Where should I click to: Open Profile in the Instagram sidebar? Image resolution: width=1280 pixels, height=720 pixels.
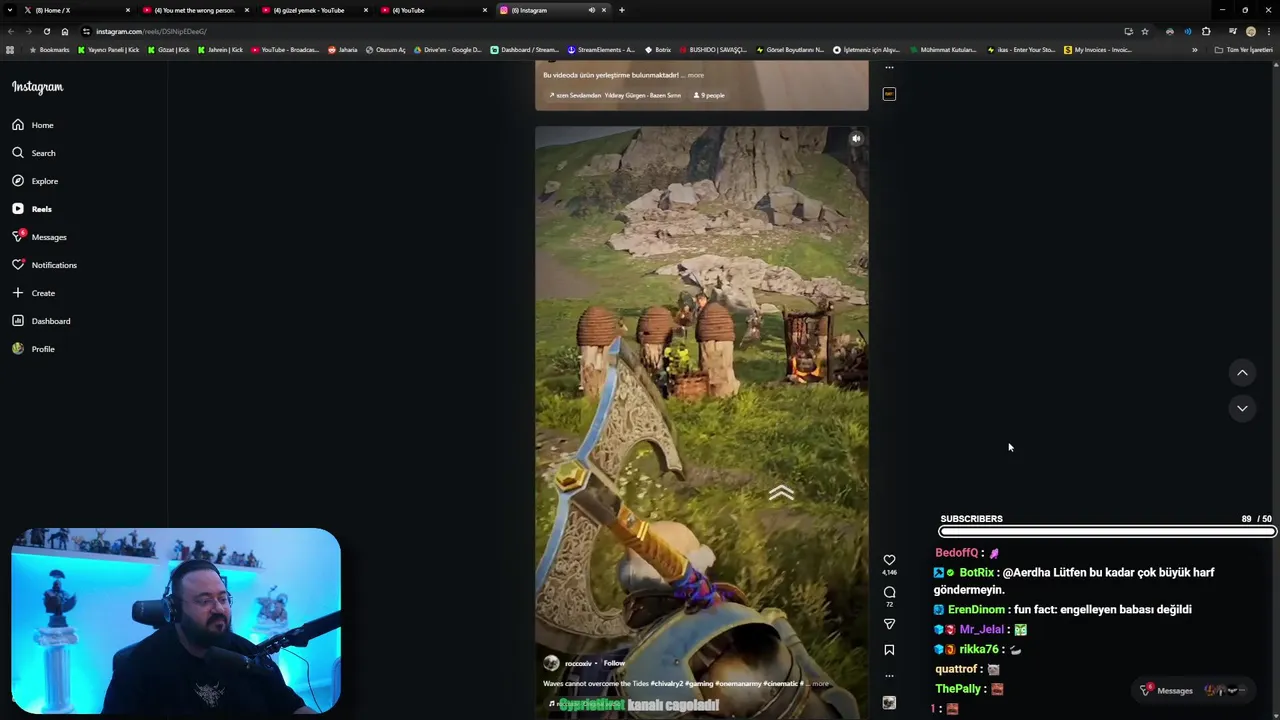pyautogui.click(x=33, y=349)
